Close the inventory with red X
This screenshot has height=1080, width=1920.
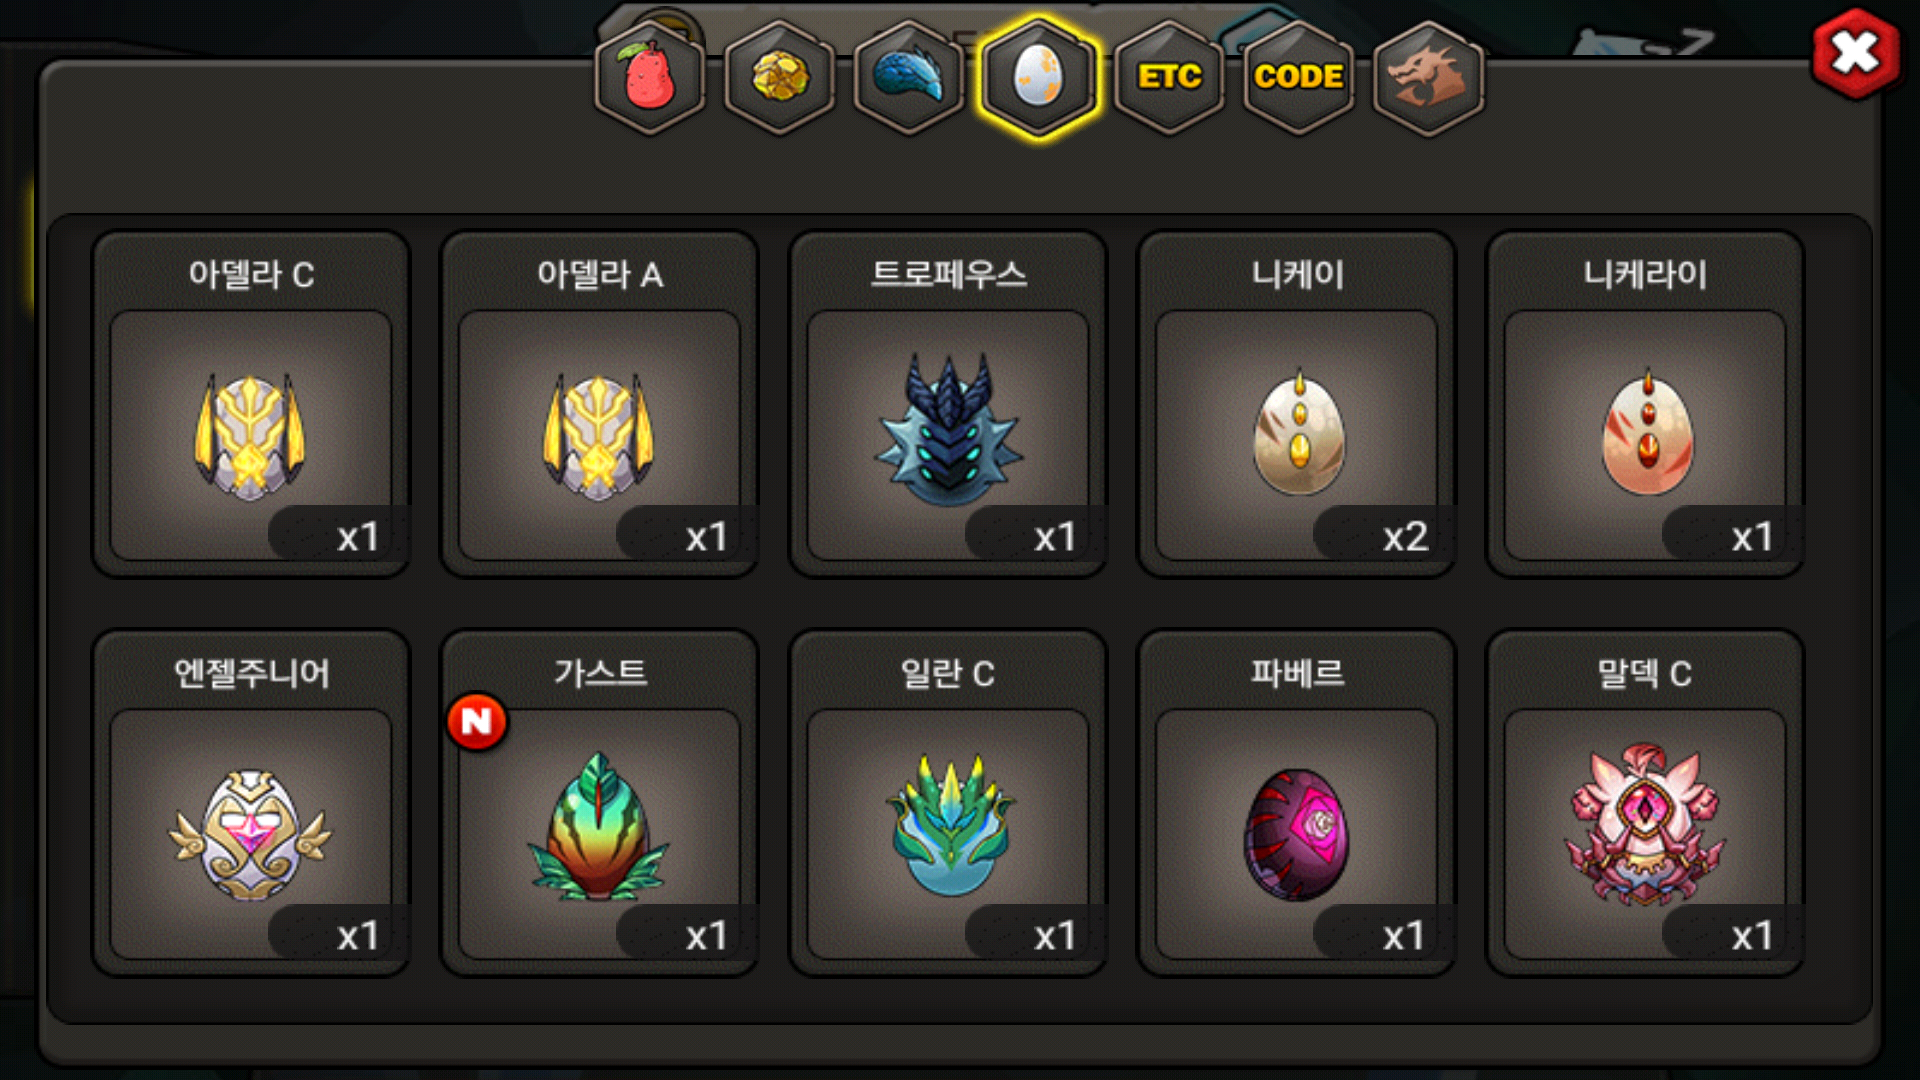point(1856,54)
